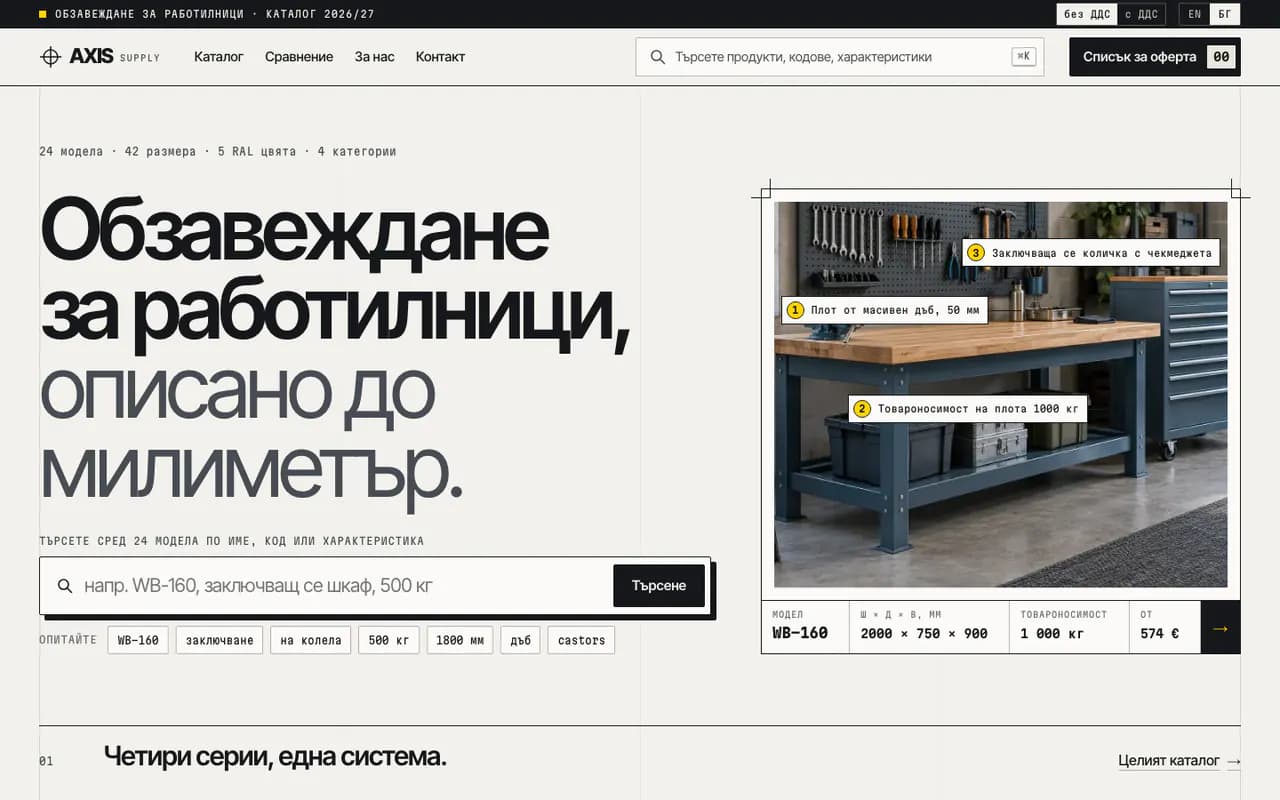Click the Четири серии, една система heading
This screenshot has height=800, width=1280.
tap(275, 757)
